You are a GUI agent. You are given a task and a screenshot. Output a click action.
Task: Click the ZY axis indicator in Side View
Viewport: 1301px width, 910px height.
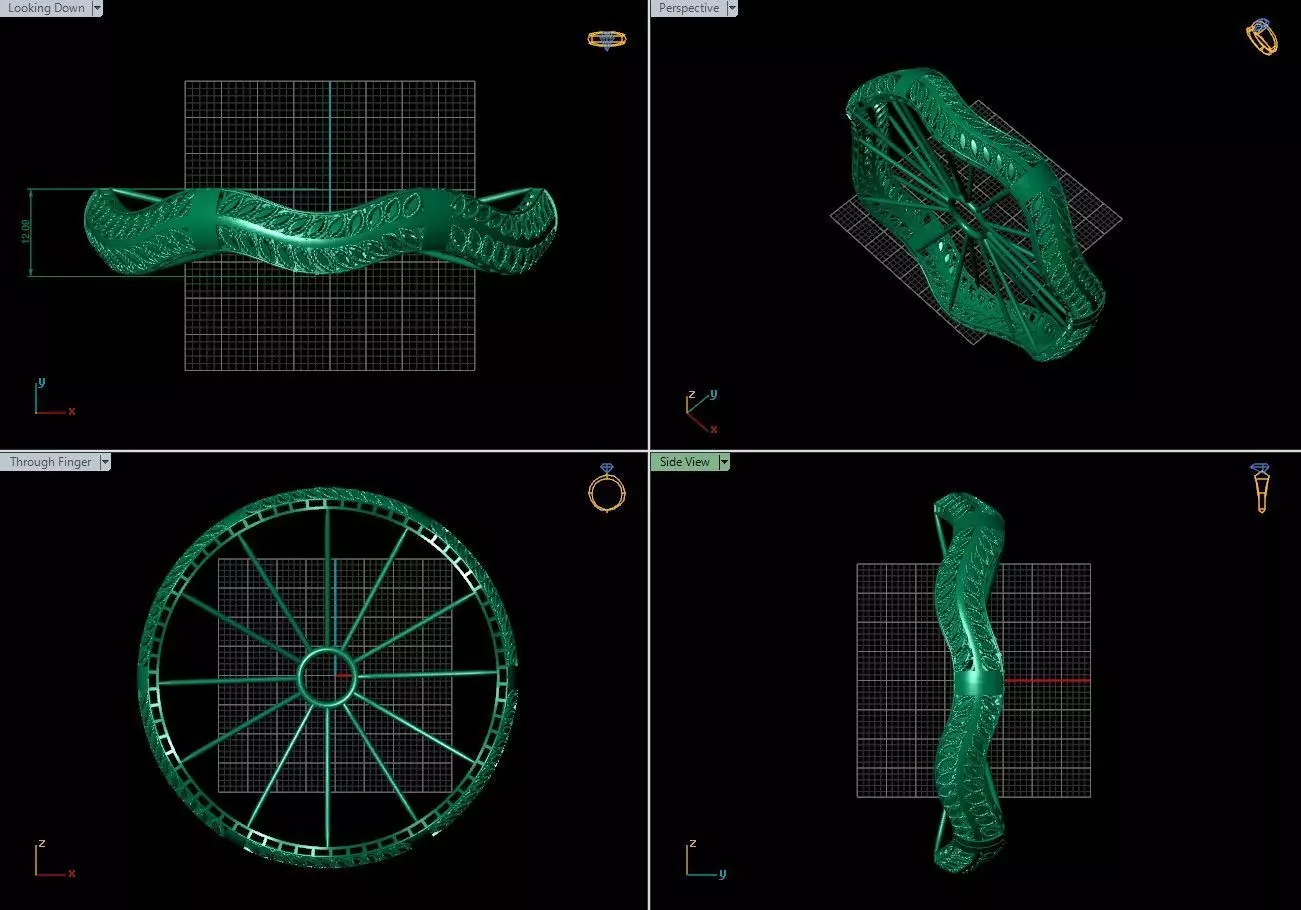[x=705, y=859]
